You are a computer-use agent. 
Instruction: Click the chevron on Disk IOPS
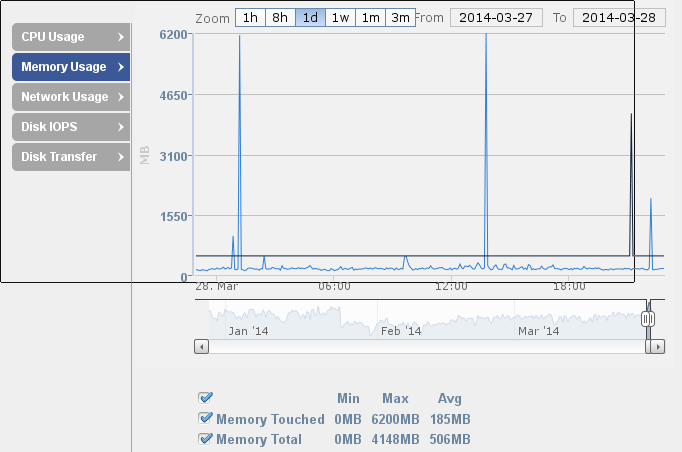tap(121, 127)
